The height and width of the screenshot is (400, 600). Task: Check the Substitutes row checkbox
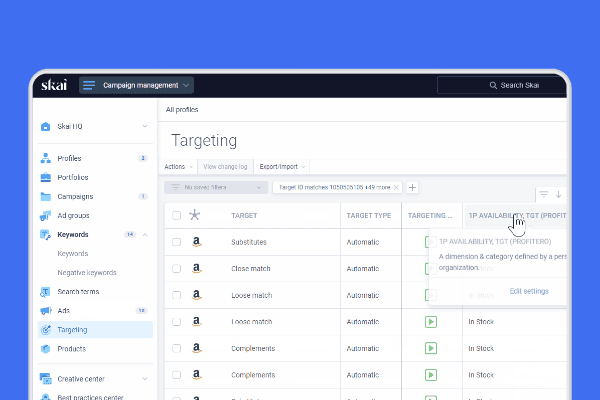[176, 242]
